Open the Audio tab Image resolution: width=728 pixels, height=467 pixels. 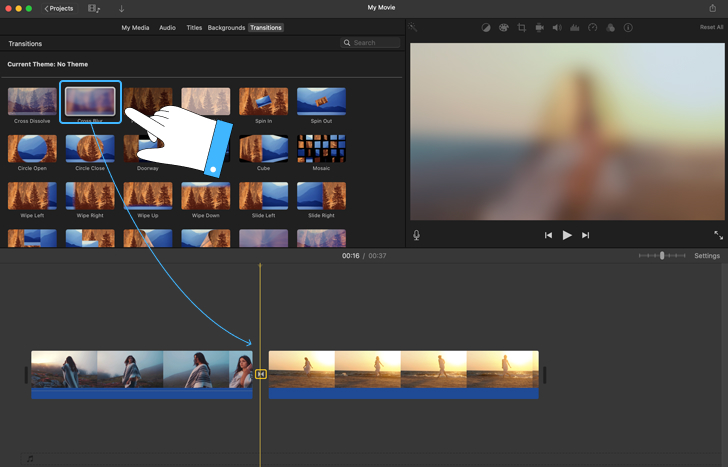(167, 28)
